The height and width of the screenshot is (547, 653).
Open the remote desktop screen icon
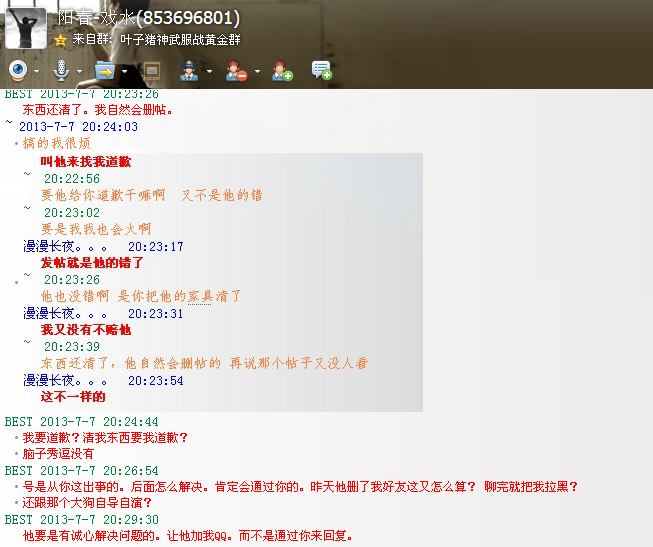point(151,70)
